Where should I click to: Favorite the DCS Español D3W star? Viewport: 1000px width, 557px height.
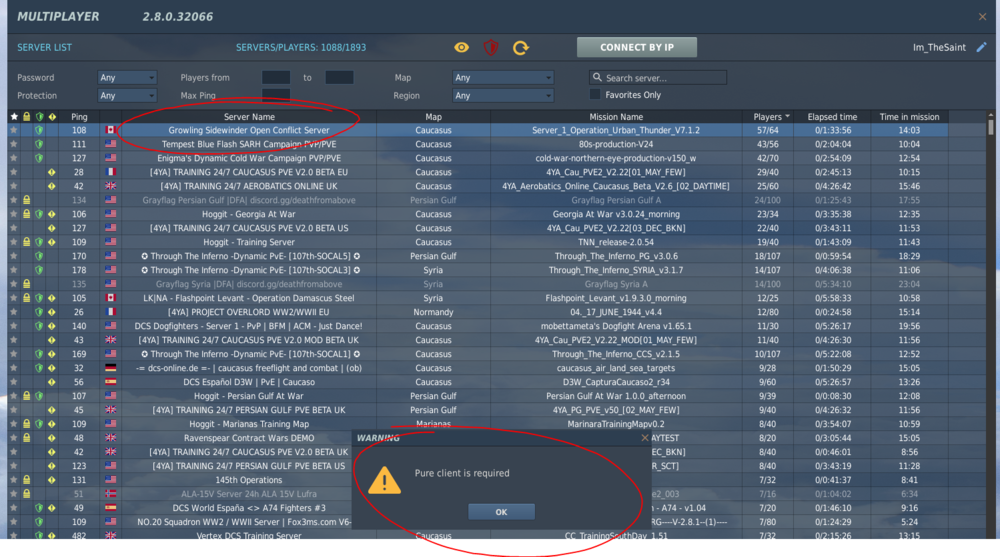14,382
